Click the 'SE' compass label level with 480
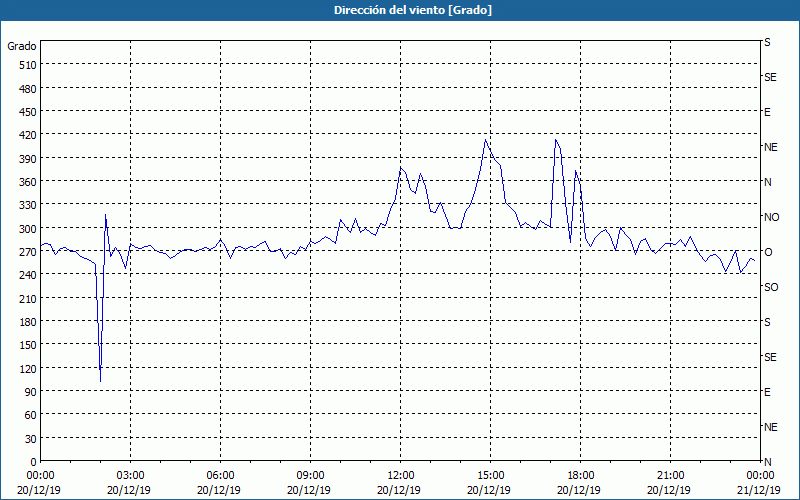Image resolution: width=800 pixels, height=500 pixels. coord(770,77)
